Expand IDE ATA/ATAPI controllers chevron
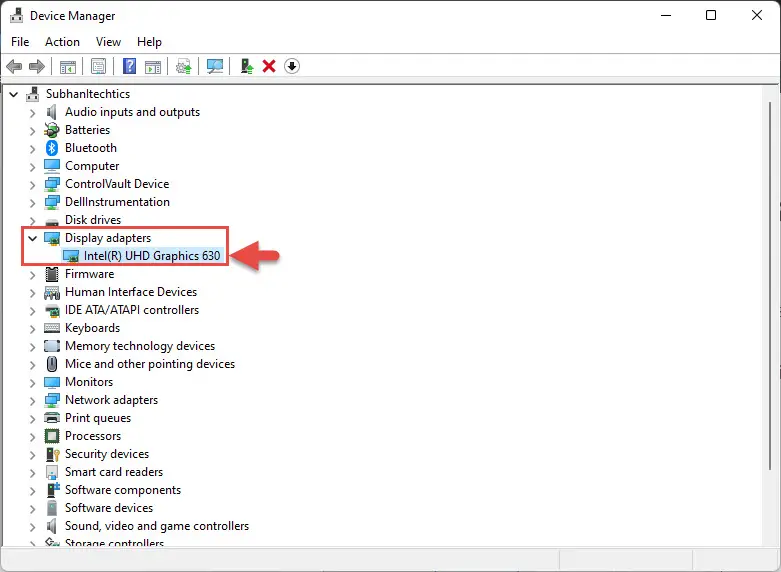The image size is (781, 572). [x=32, y=311]
